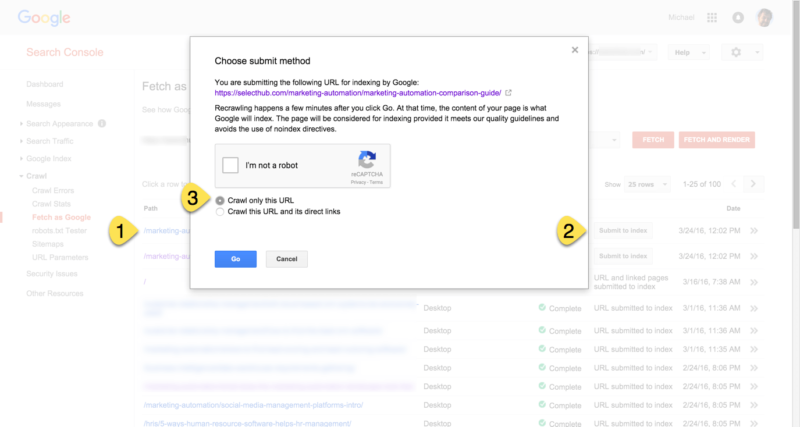Open reCAPTCHA Privacy link
The height and width of the screenshot is (427, 800).
358,182
